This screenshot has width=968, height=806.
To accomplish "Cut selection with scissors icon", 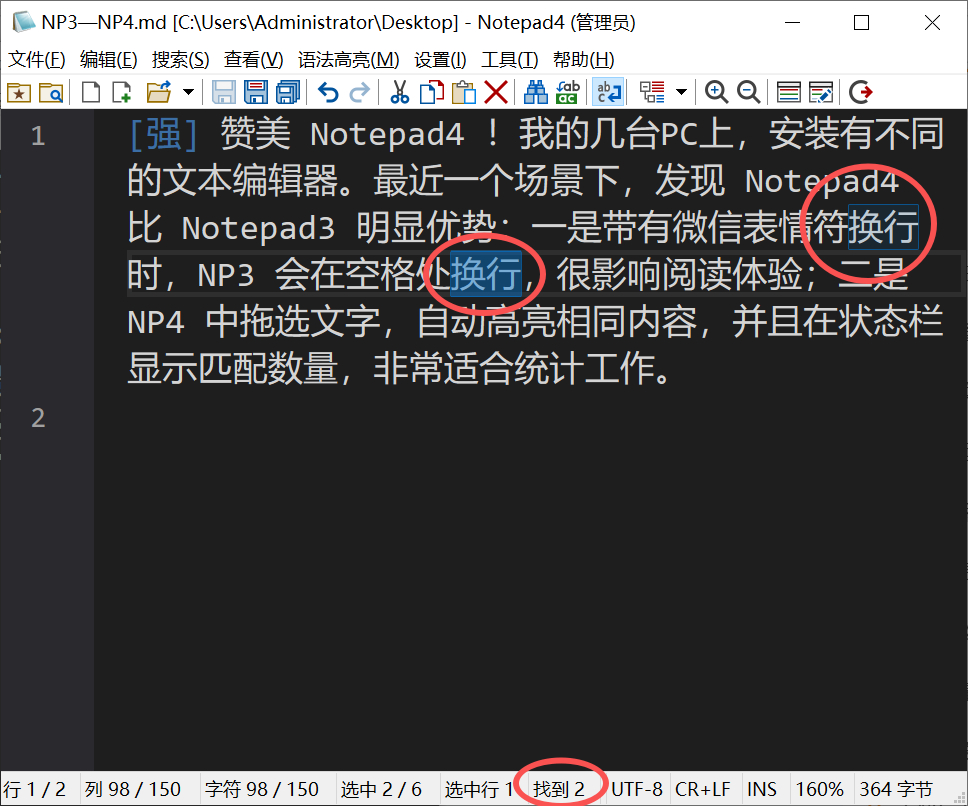I will (x=399, y=93).
